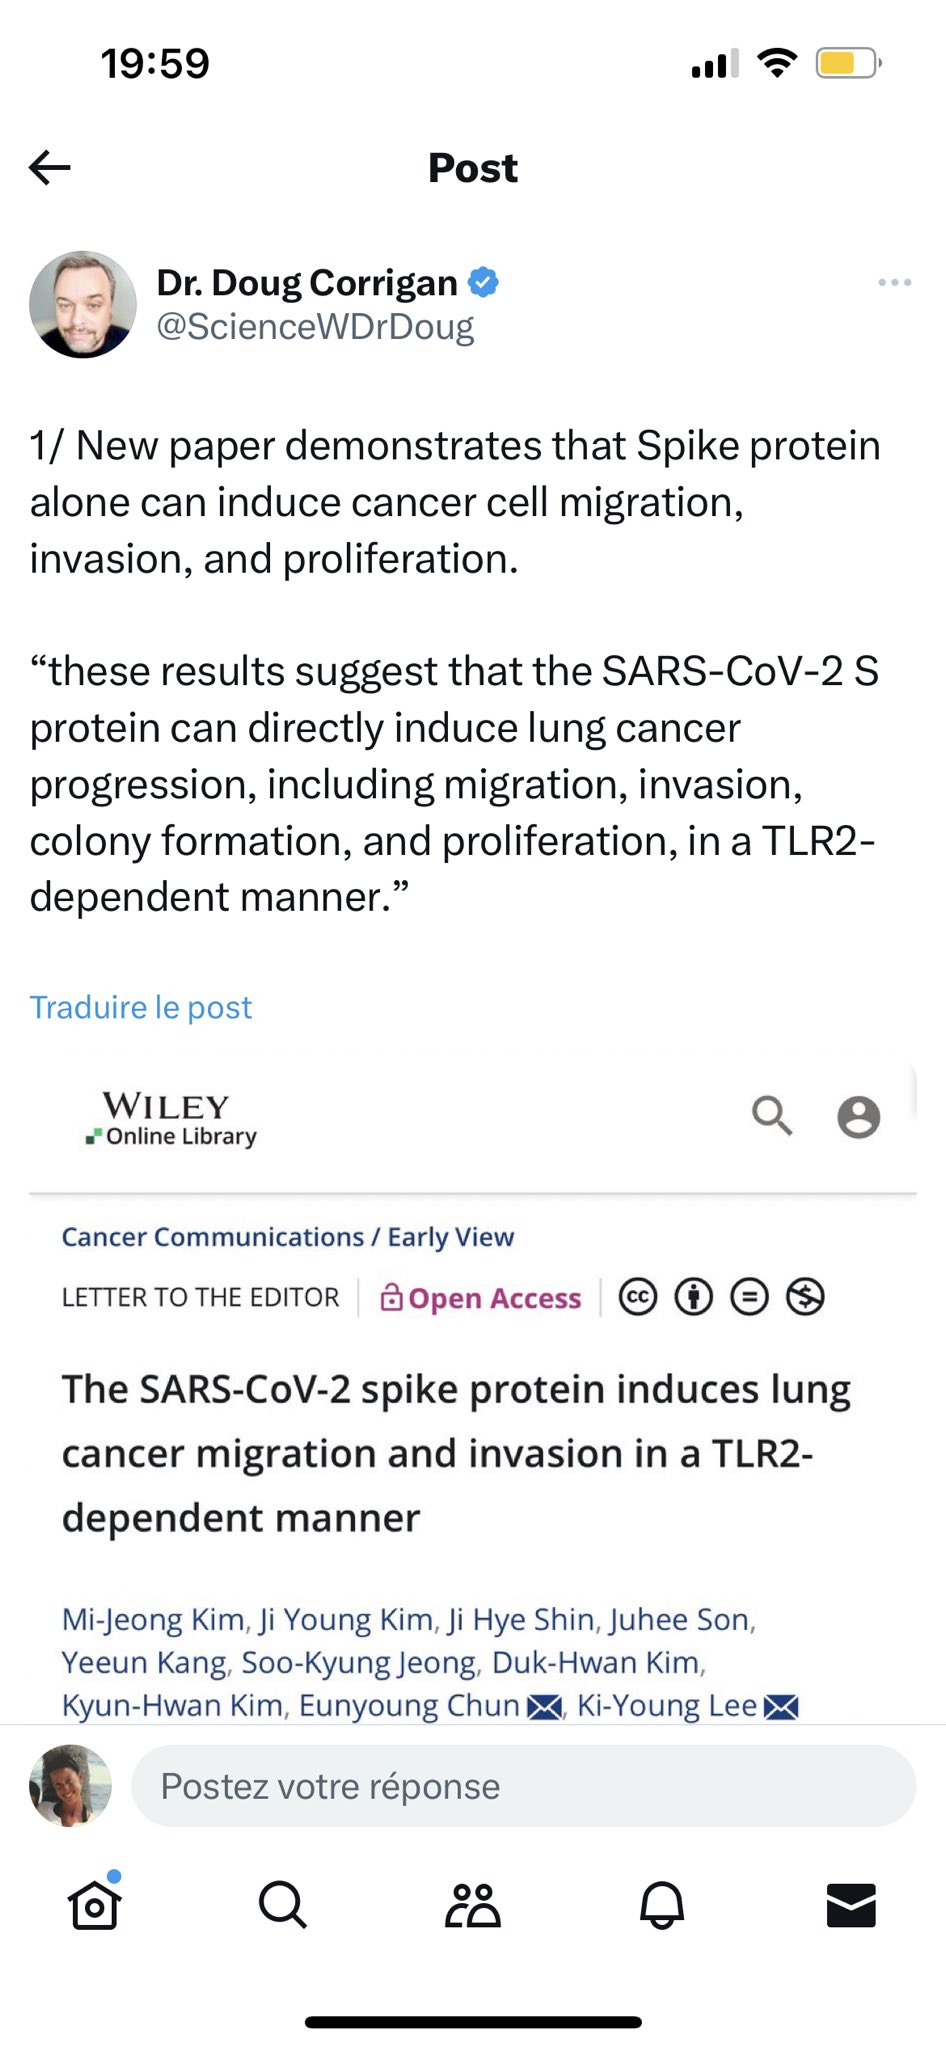Open the Messages envelope tab
Screen dimensions: 946x2048
point(851,1904)
